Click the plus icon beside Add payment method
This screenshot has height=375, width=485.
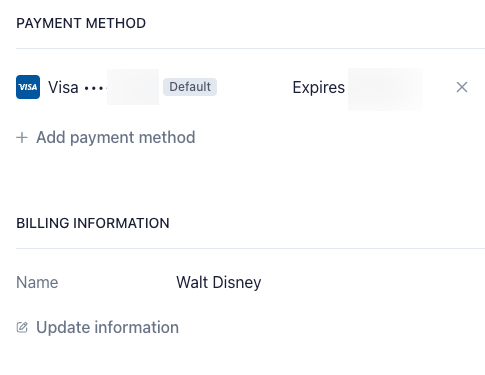click(x=22, y=137)
